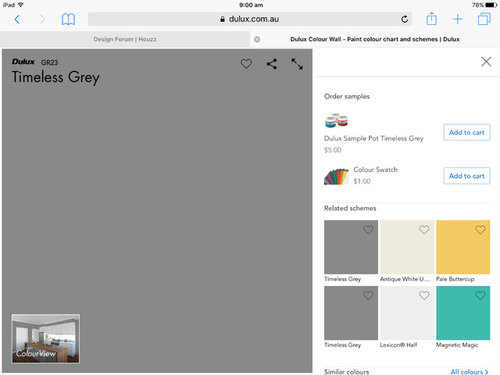The height and width of the screenshot is (375, 500).
Task: Click the Magnetic Magic label text
Action: (457, 345)
